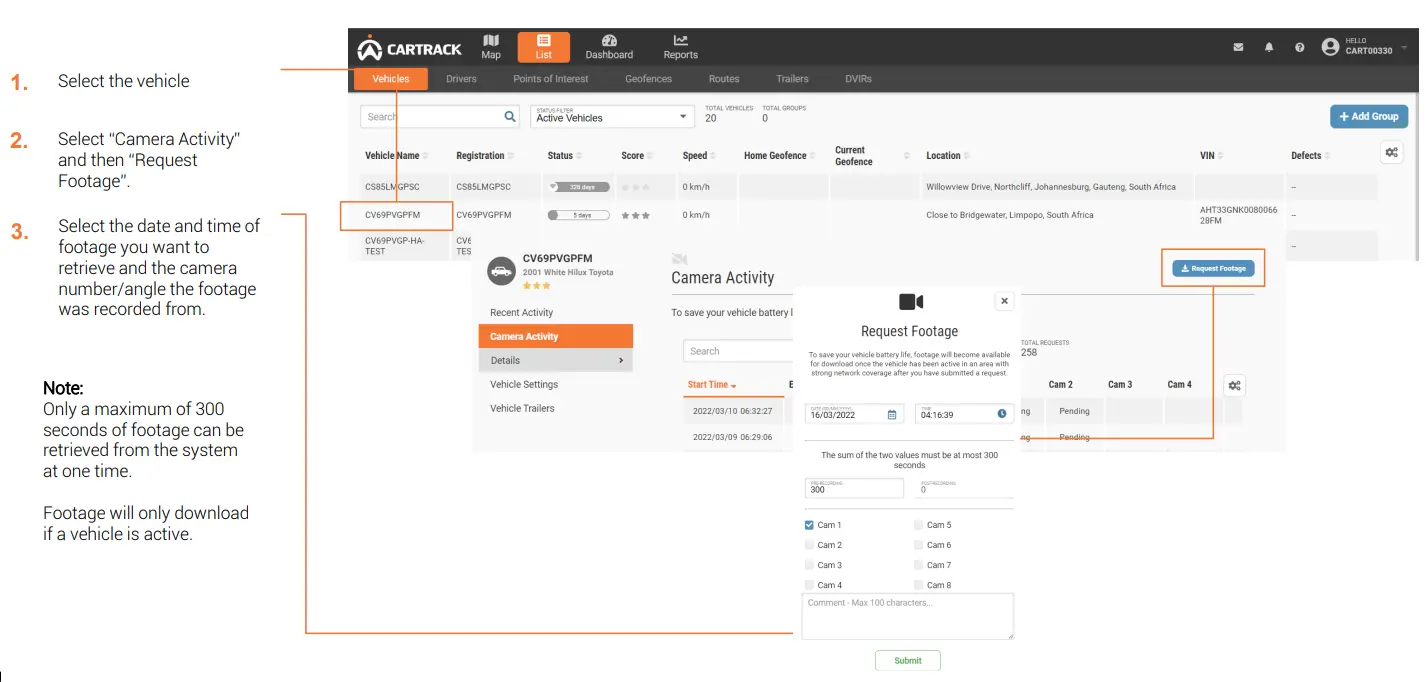Switch to the Drivers tab
Viewport: 1426px width, 682px height.
pyautogui.click(x=461, y=79)
